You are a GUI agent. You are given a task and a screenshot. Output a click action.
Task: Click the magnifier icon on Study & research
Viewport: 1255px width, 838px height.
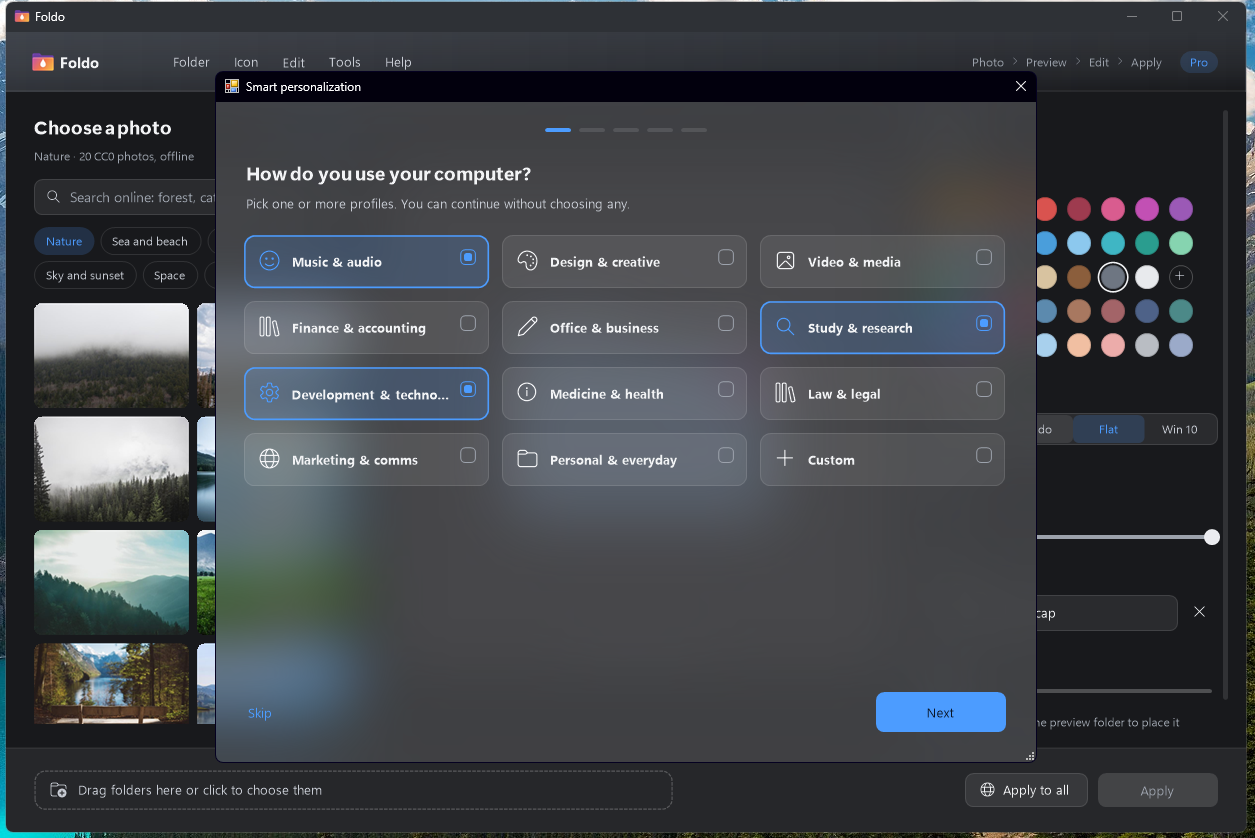click(785, 327)
